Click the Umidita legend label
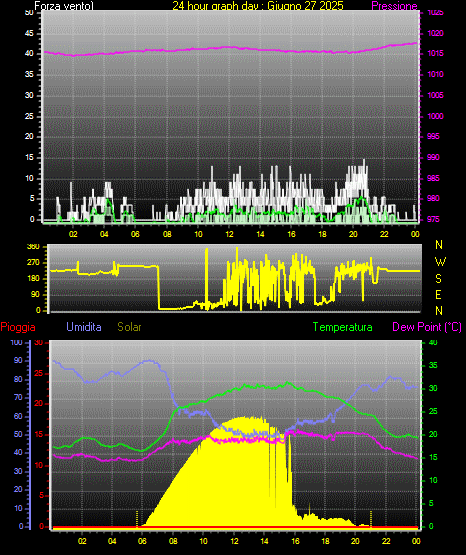The width and height of the screenshot is (466, 555). tap(84, 327)
